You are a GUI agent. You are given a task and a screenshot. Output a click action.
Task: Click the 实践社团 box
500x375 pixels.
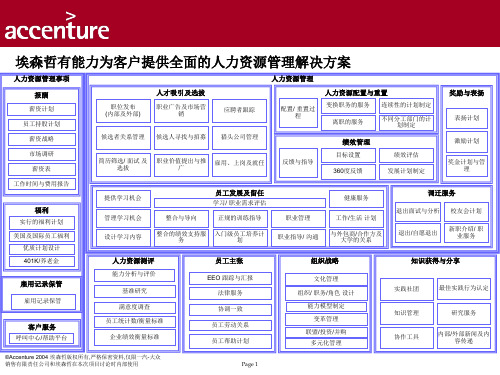click(407, 289)
